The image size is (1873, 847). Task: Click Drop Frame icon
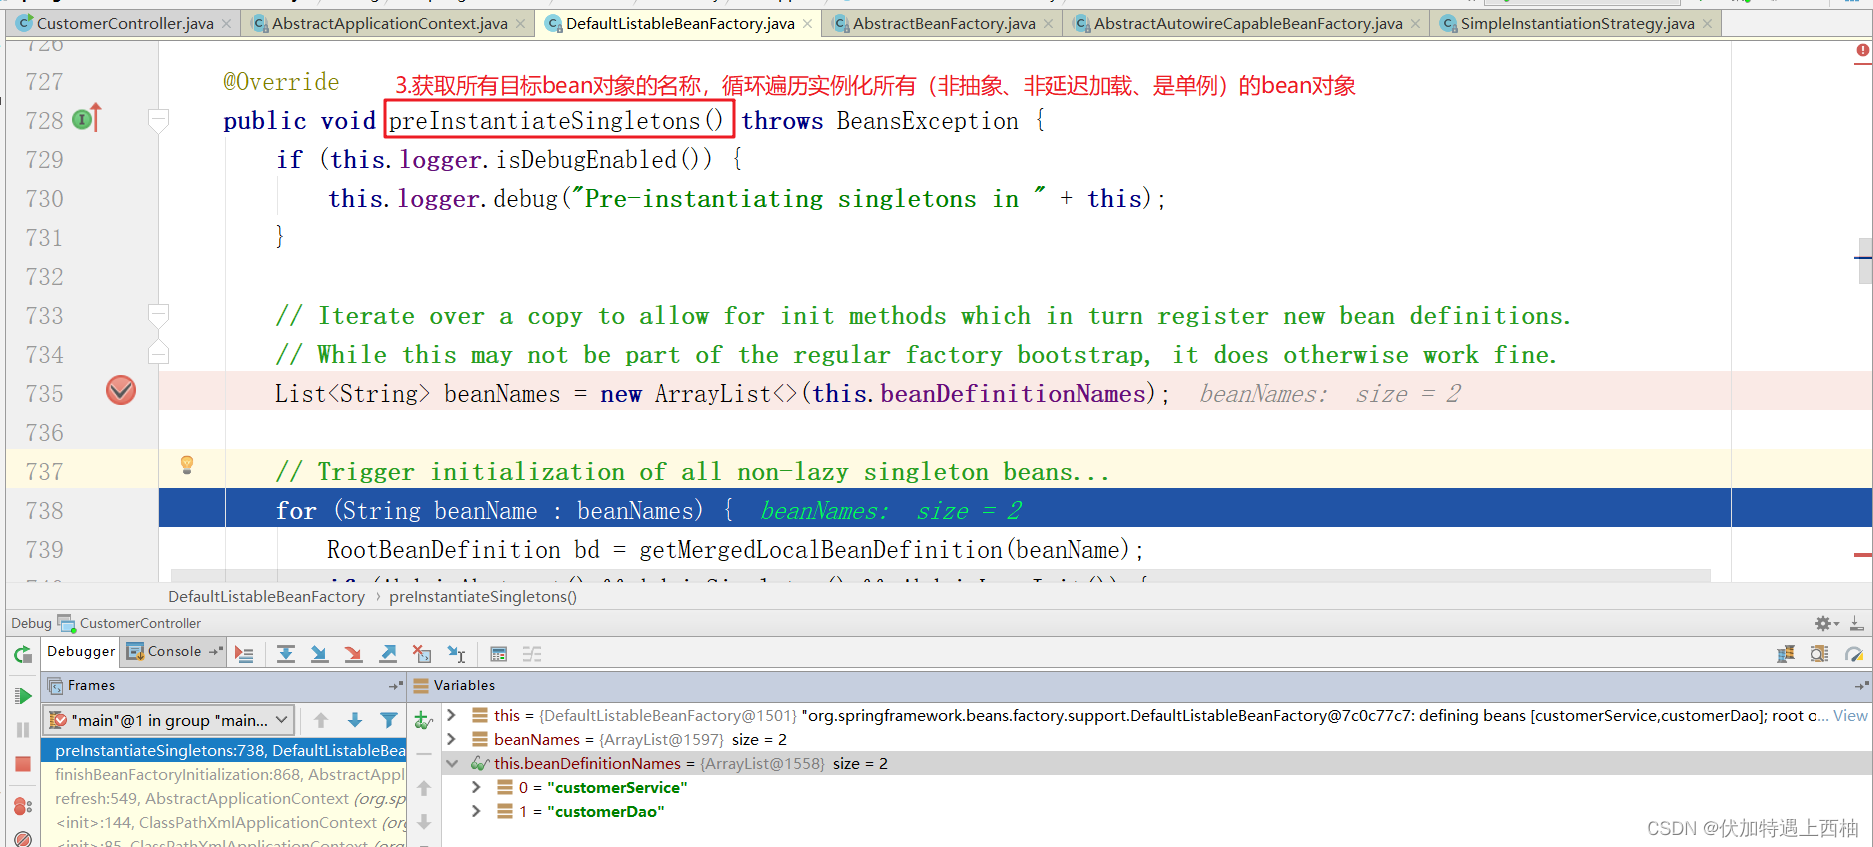422,654
